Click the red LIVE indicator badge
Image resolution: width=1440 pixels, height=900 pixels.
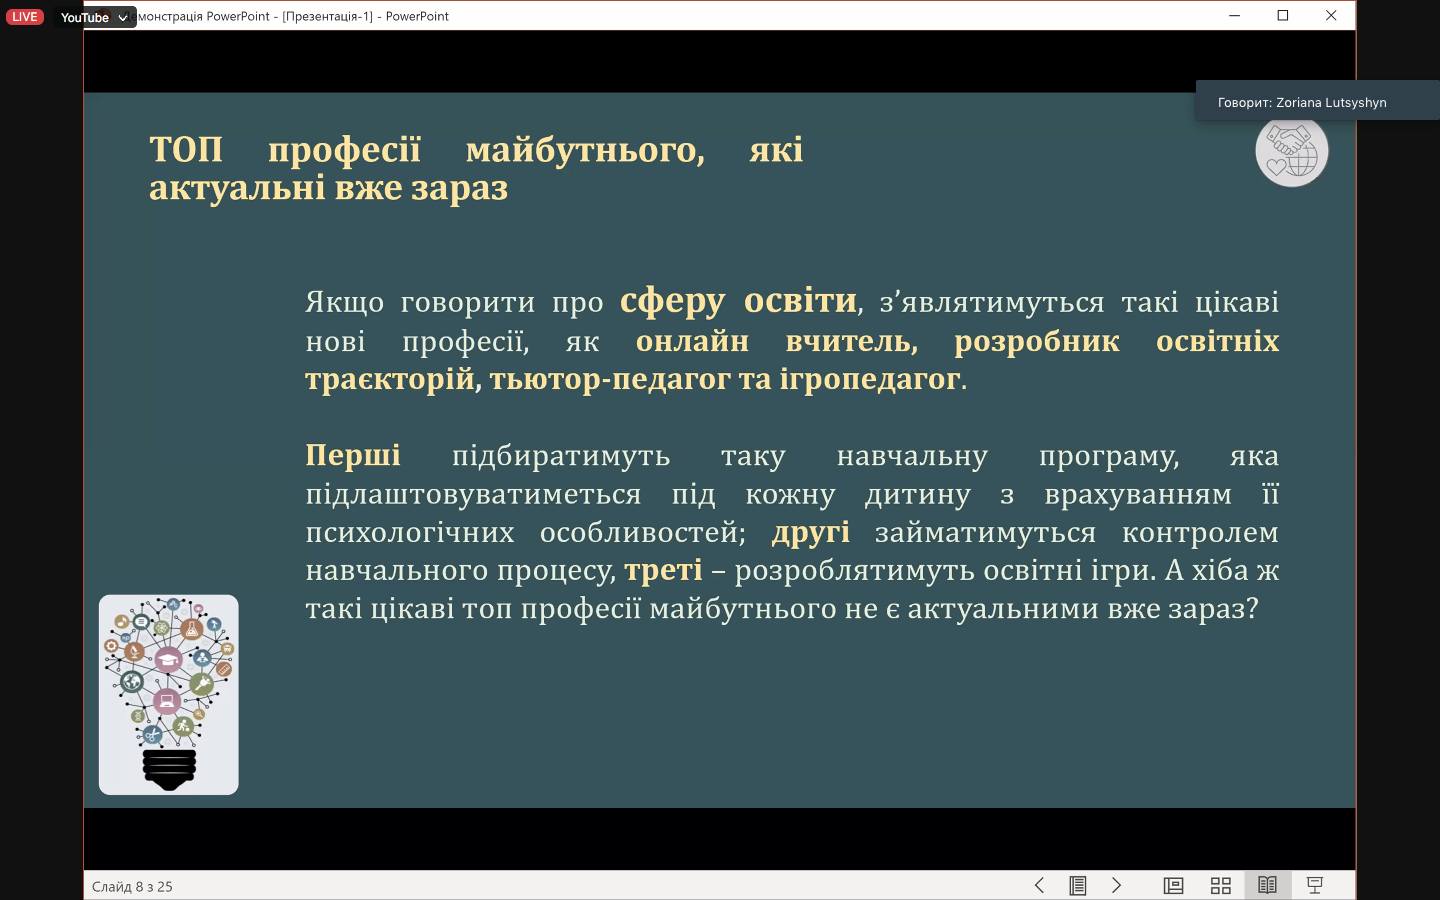click(25, 17)
